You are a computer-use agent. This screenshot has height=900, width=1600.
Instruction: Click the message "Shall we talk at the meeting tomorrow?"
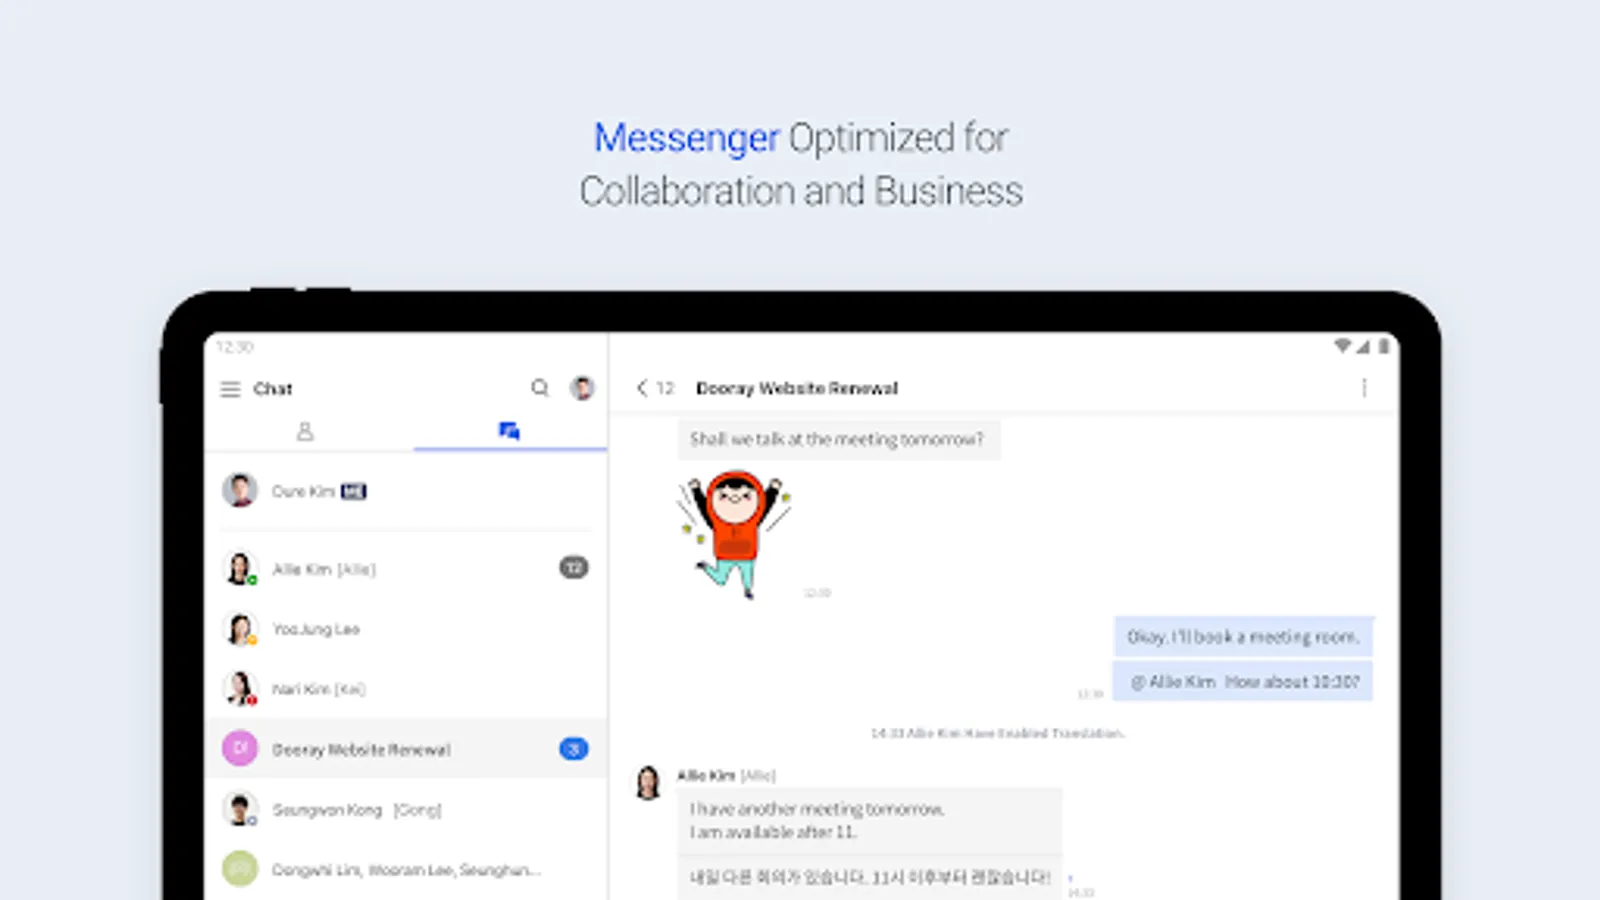(838, 440)
